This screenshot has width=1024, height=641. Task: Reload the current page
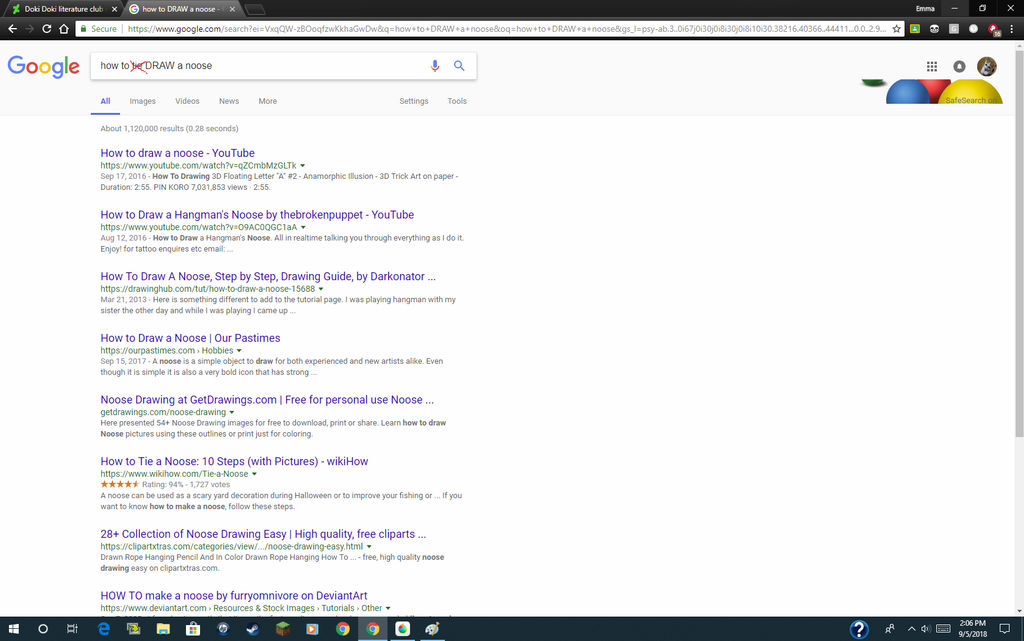46,29
